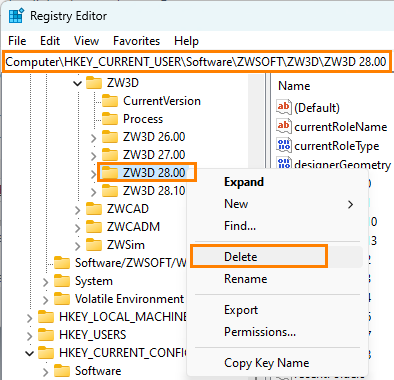Select the (Default) value entry
Image resolution: width=394 pixels, height=380 pixels.
[317, 108]
